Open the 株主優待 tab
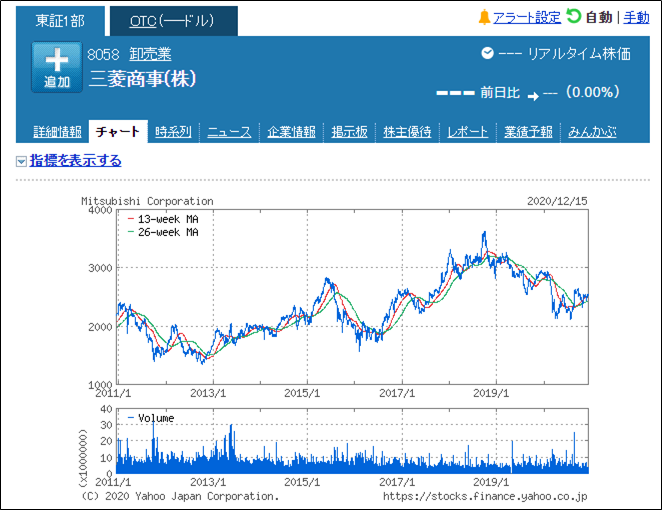The height and width of the screenshot is (510, 662). point(407,132)
